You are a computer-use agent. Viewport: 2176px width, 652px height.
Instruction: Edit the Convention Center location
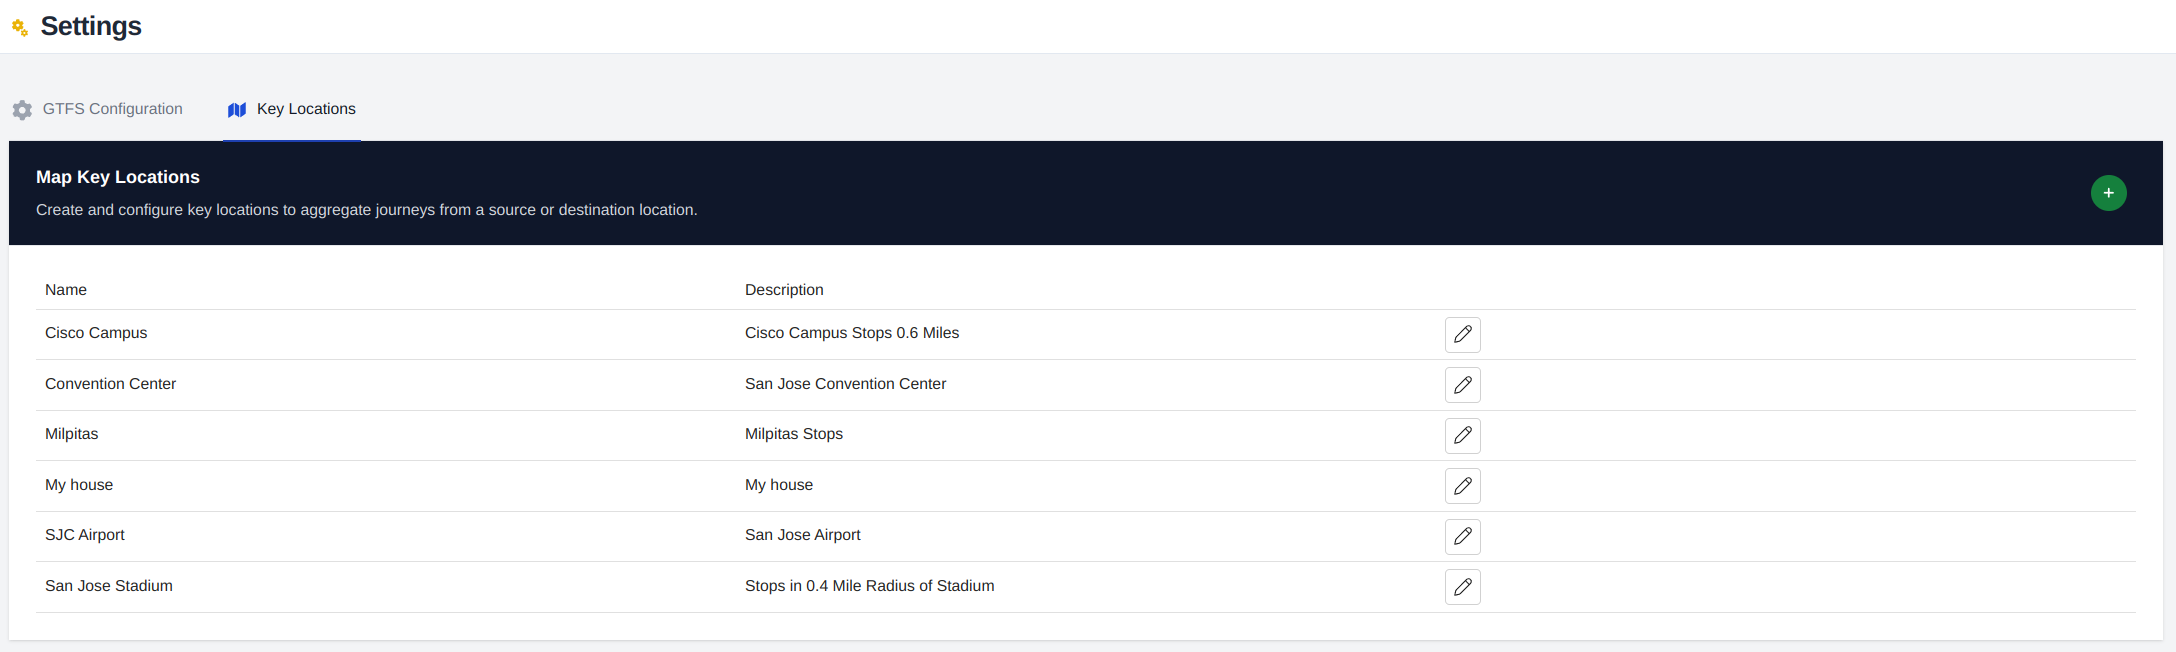(x=1462, y=385)
